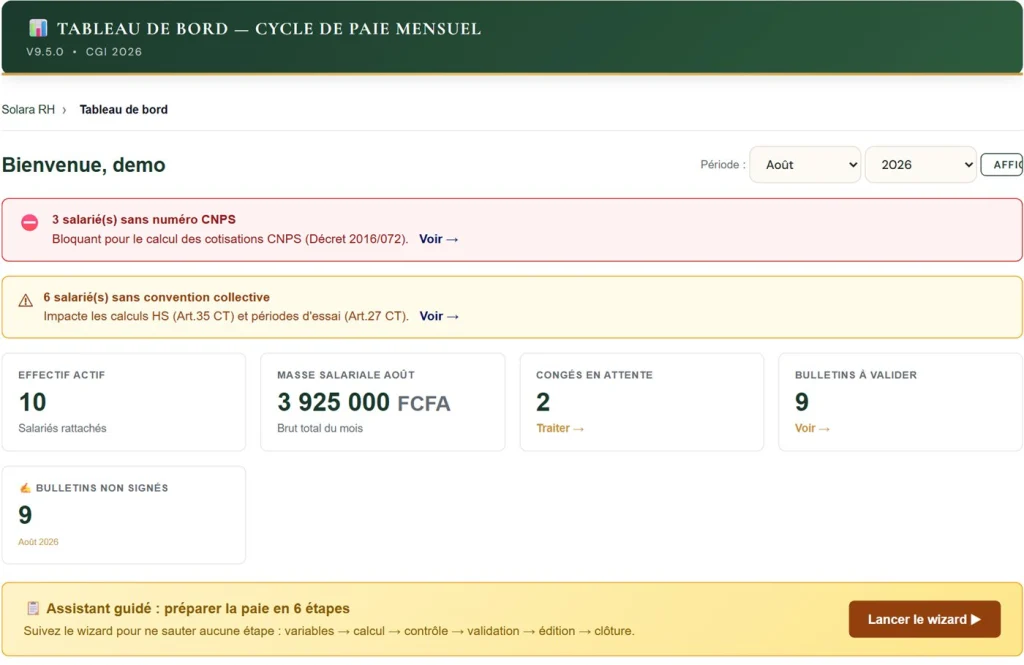The image size is (1024, 665).
Task: Open the Voir link under Bulletins à valider
Action: pos(812,429)
